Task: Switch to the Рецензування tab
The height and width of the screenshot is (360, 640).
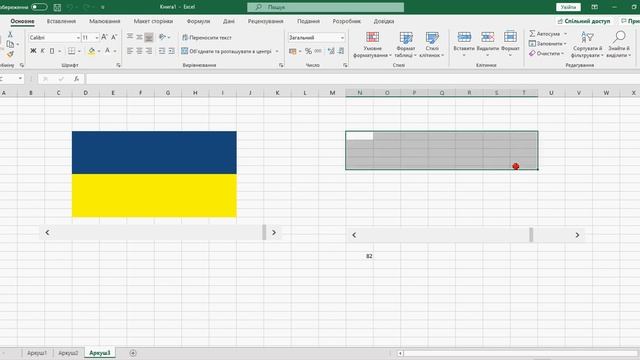Action: click(x=265, y=21)
